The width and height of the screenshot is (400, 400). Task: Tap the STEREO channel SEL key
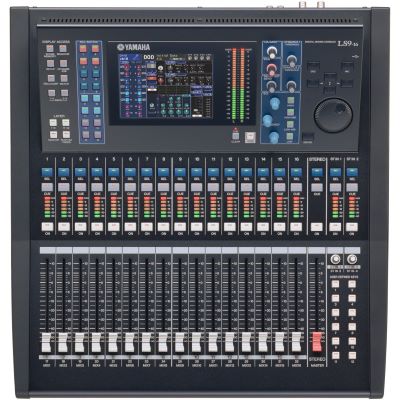pyautogui.click(x=317, y=172)
